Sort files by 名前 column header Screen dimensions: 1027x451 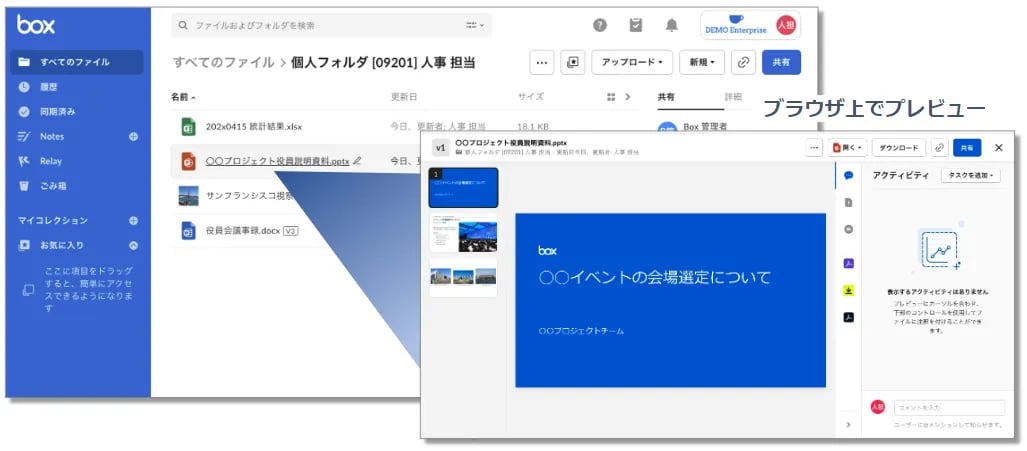[183, 97]
